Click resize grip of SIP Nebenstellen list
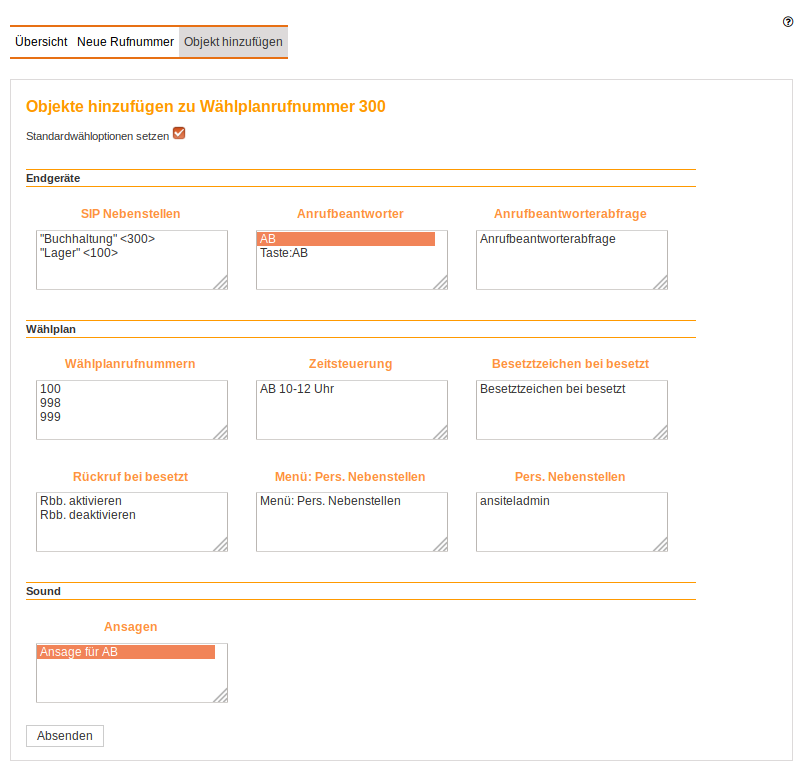This screenshot has height=771, width=803. coord(220,283)
